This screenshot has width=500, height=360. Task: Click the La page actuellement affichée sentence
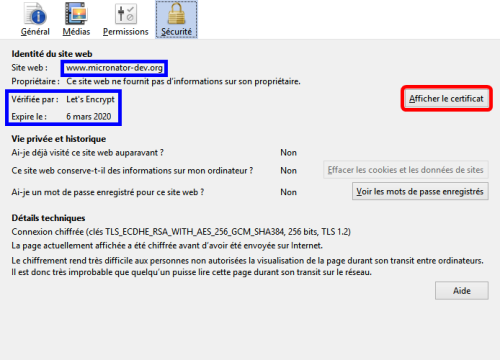(167, 246)
